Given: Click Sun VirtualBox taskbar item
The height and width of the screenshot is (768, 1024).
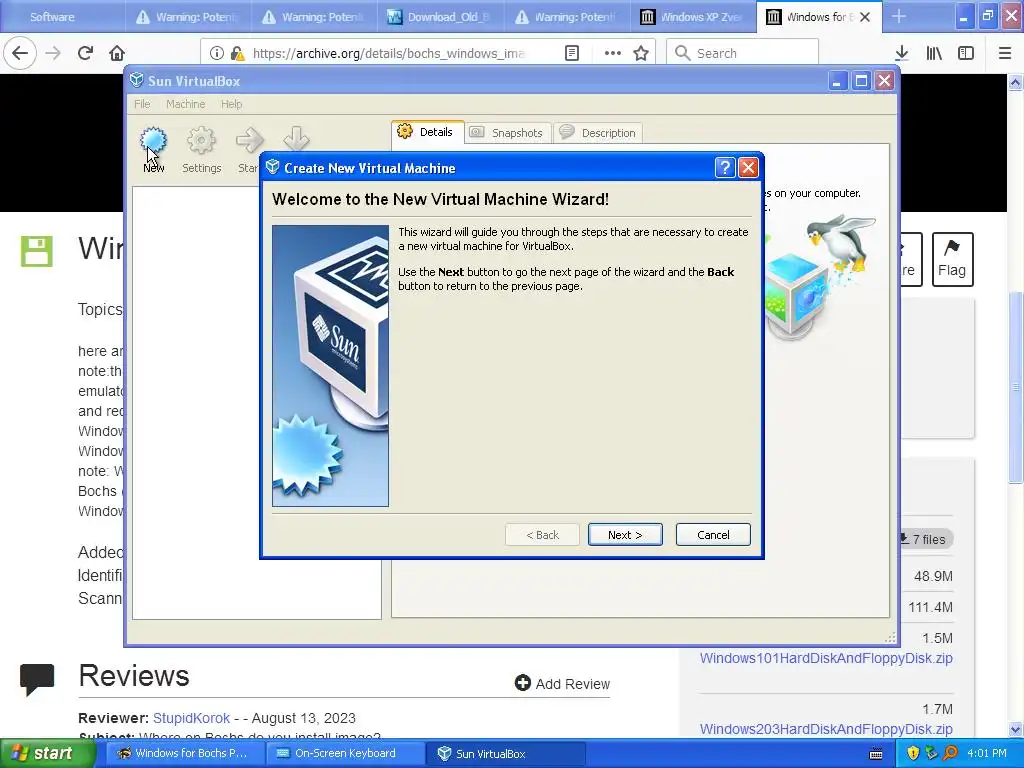Looking at the screenshot, I should pos(504,753).
